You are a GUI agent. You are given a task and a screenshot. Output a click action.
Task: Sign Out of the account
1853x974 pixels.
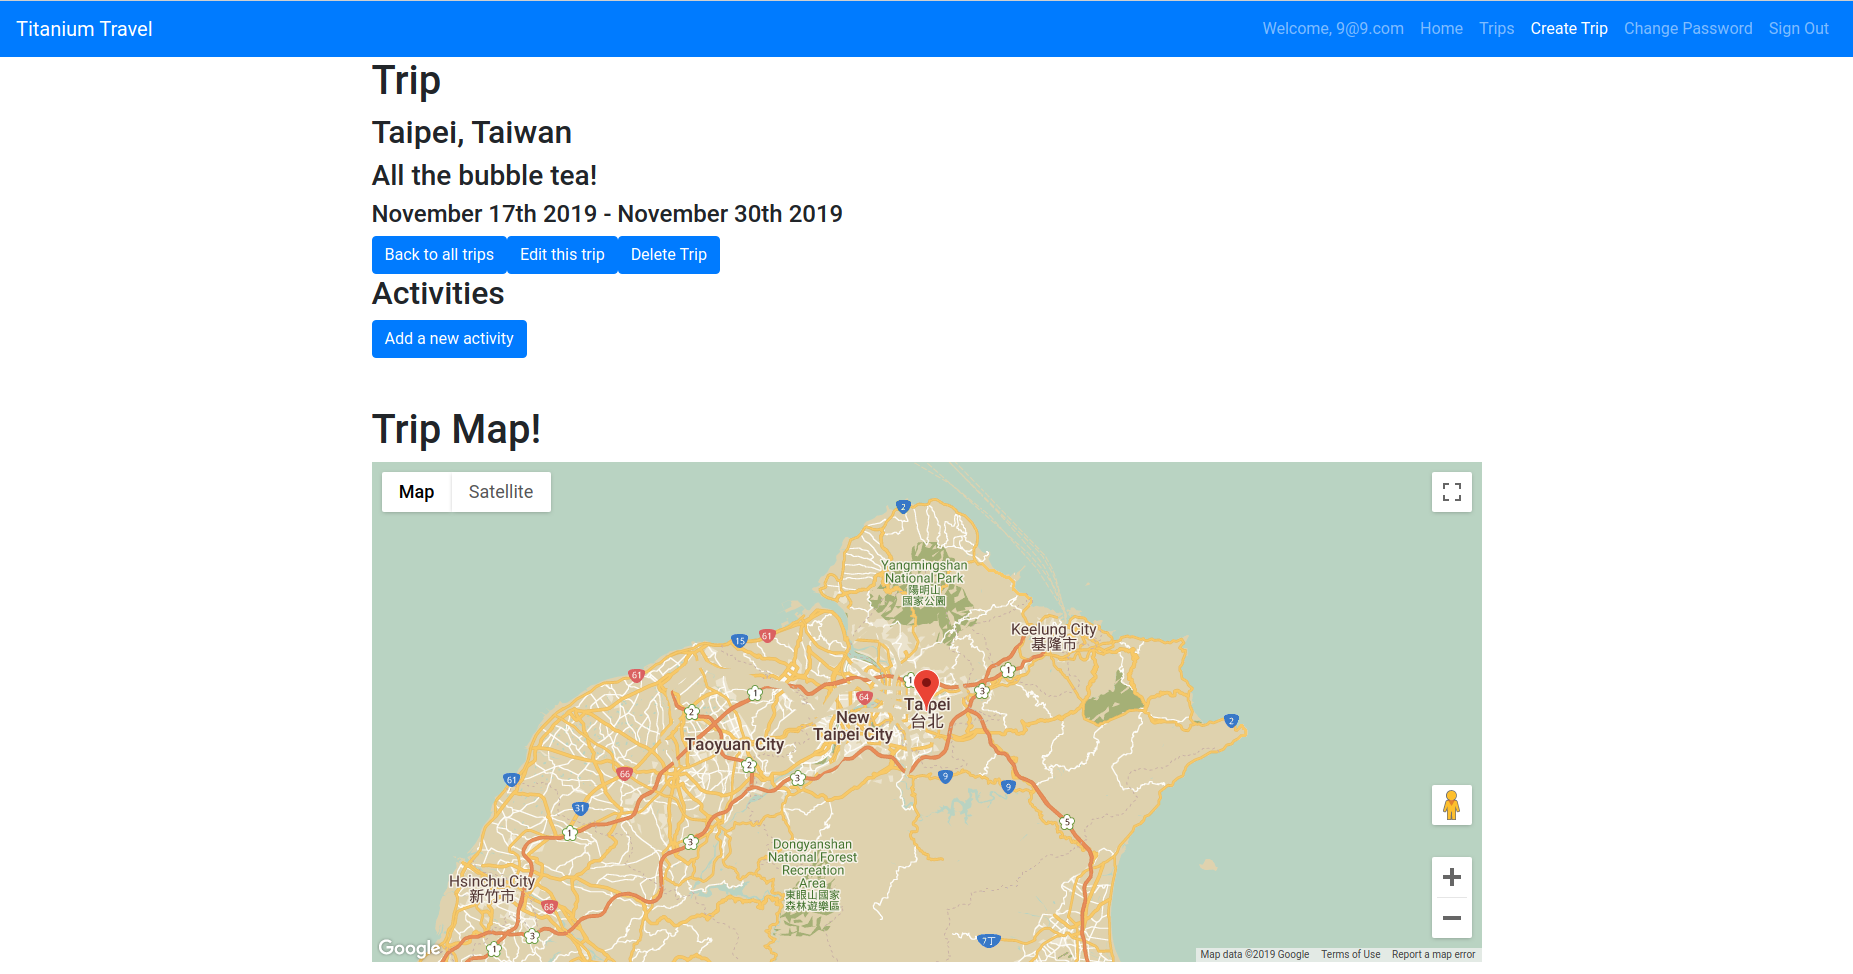pyautogui.click(x=1798, y=29)
